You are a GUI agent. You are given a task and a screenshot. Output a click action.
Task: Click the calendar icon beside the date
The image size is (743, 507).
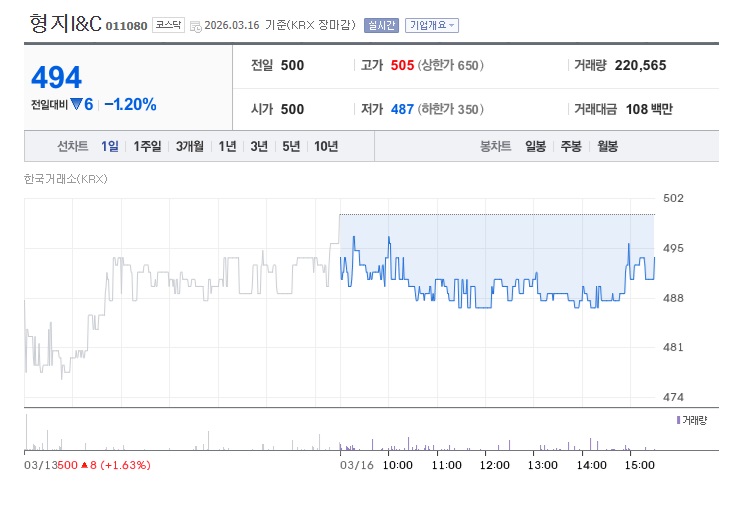point(195,25)
